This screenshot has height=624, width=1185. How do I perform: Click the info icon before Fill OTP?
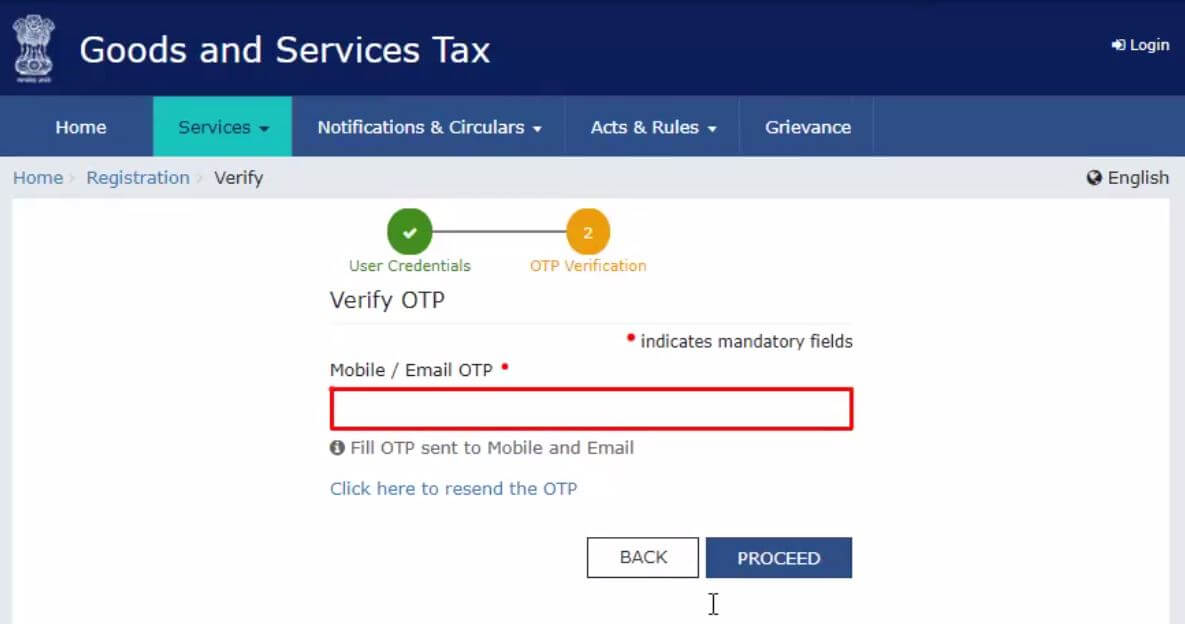[337, 448]
